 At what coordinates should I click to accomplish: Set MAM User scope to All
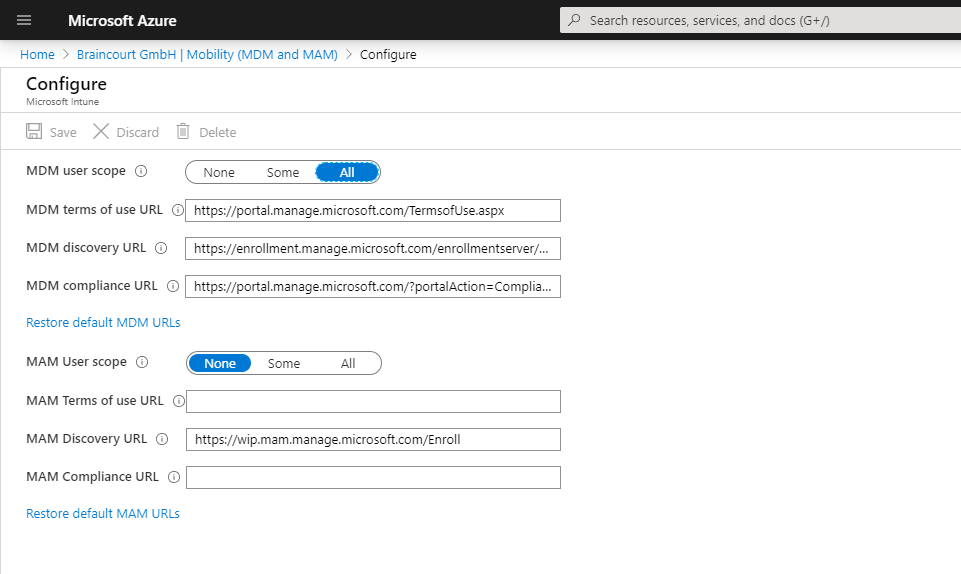348,363
